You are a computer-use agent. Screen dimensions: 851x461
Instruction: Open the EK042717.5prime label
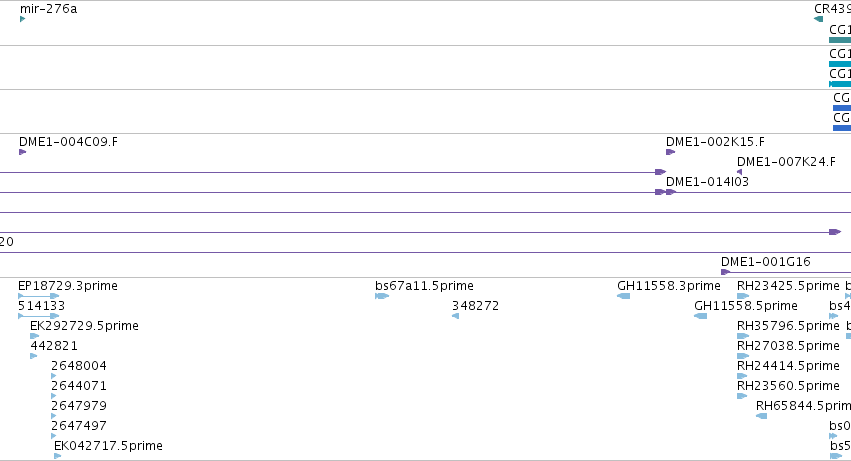click(108, 446)
